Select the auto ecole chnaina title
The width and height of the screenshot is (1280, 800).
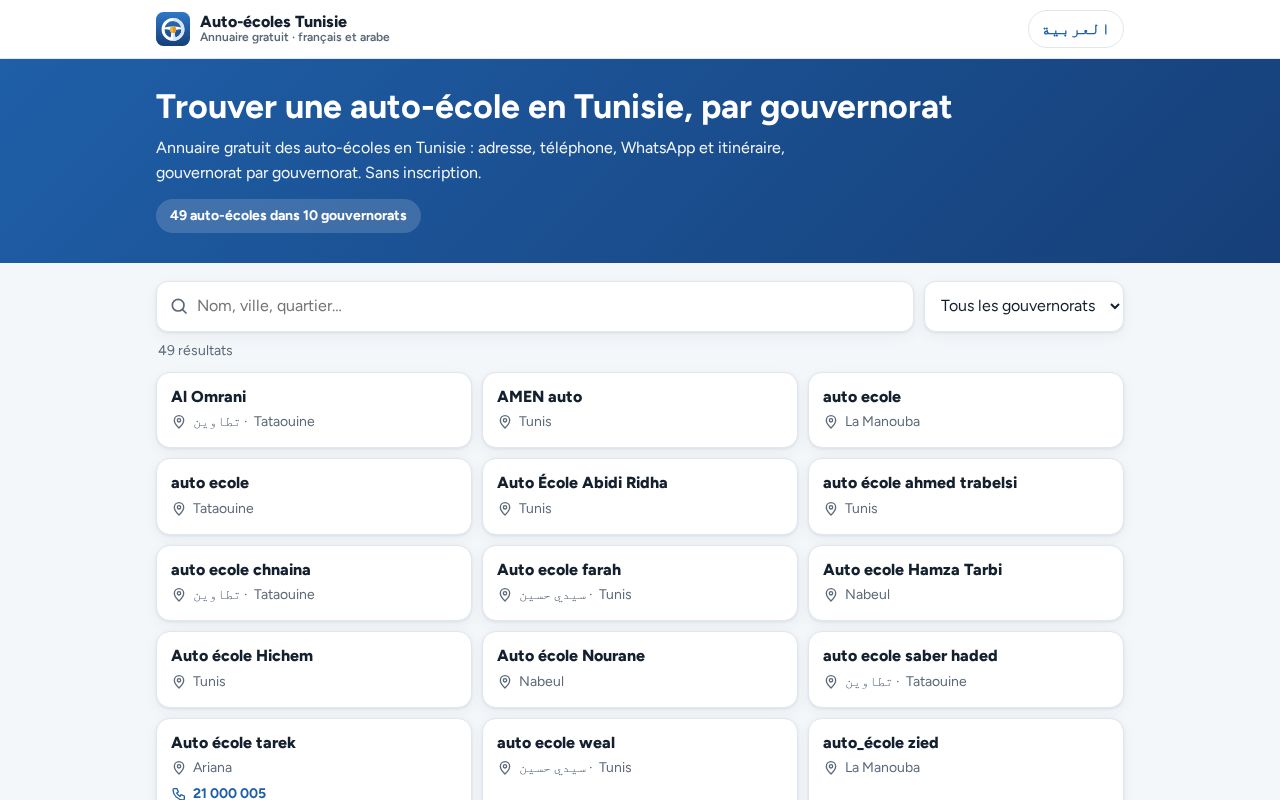click(x=241, y=570)
